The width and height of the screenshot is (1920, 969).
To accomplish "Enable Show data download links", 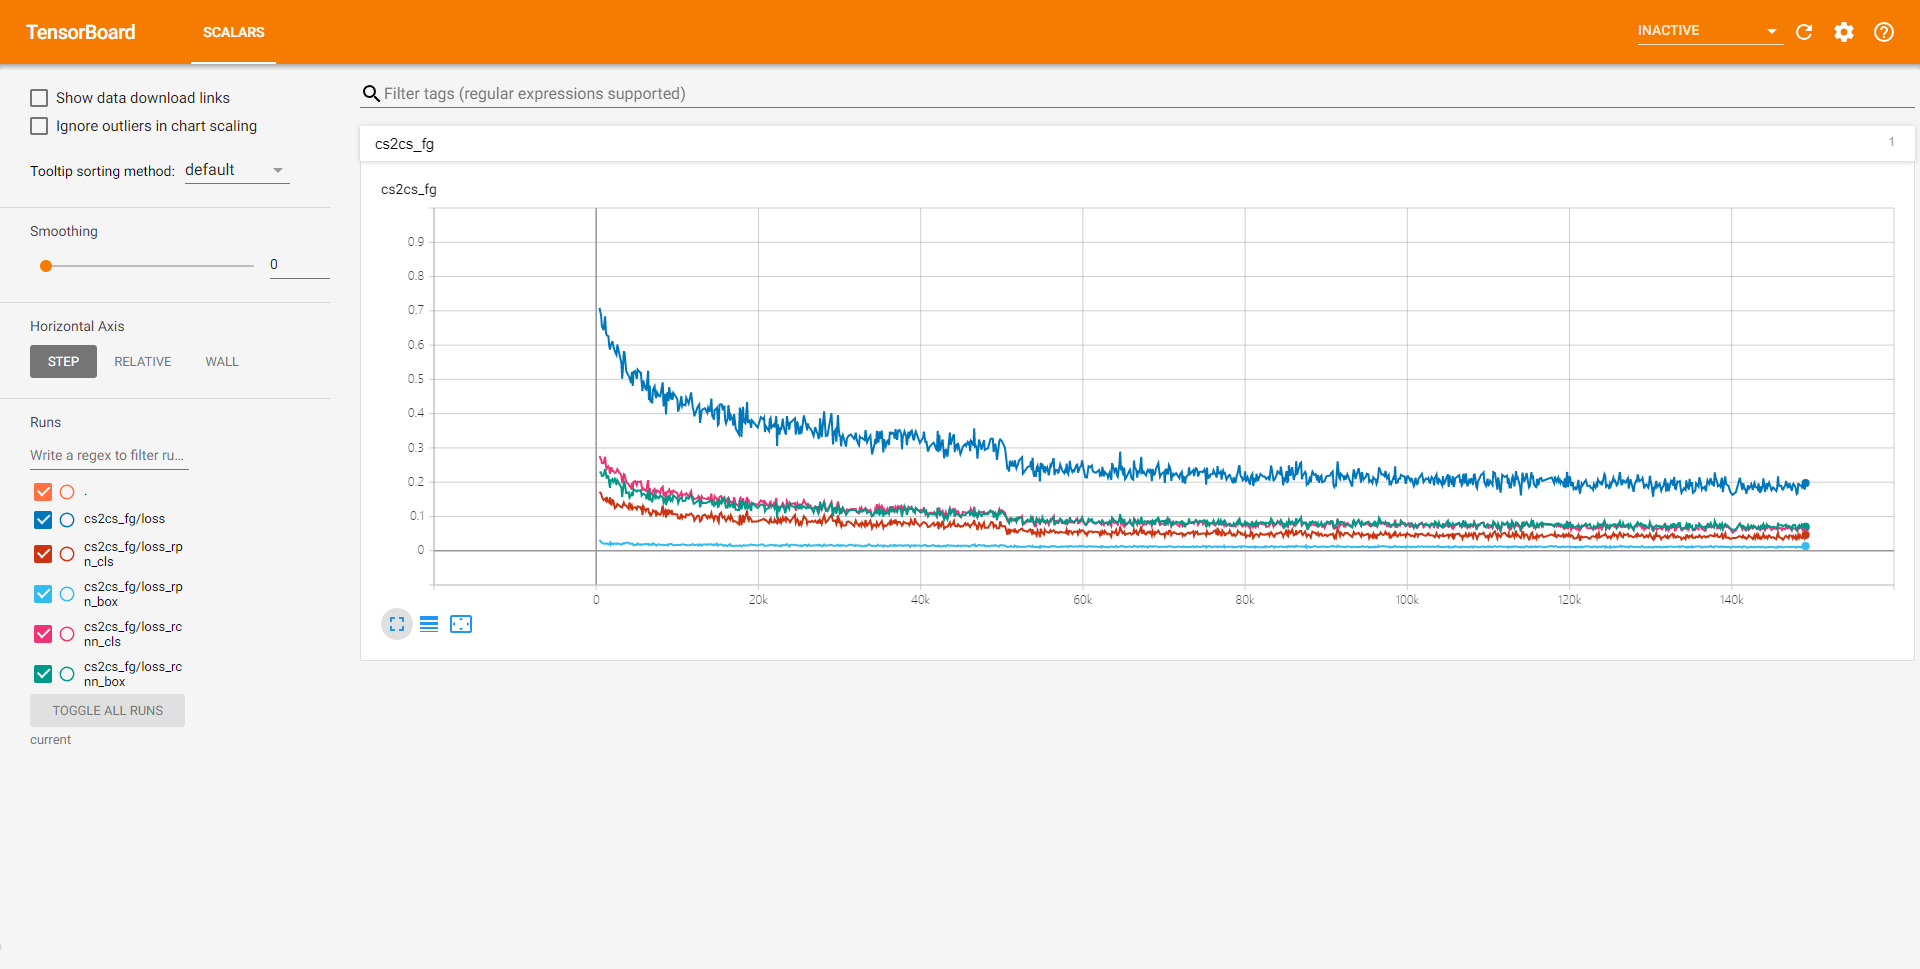I will (39, 98).
